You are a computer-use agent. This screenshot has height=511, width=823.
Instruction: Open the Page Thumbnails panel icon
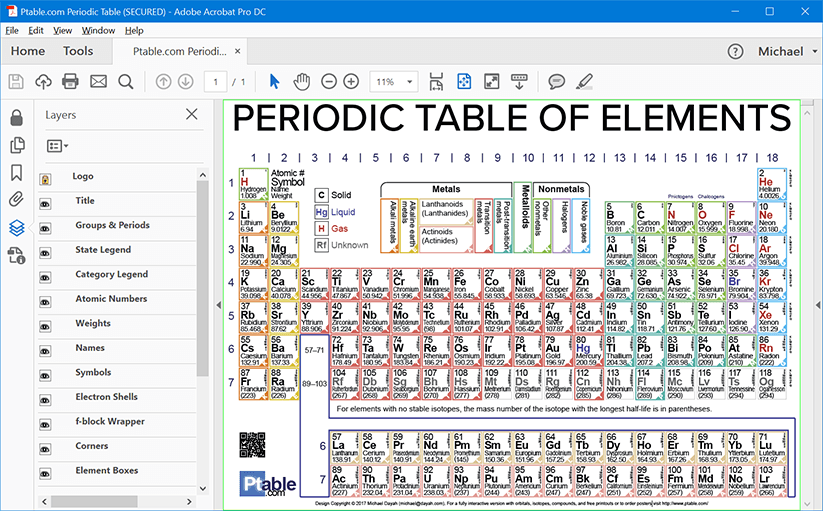[16, 146]
